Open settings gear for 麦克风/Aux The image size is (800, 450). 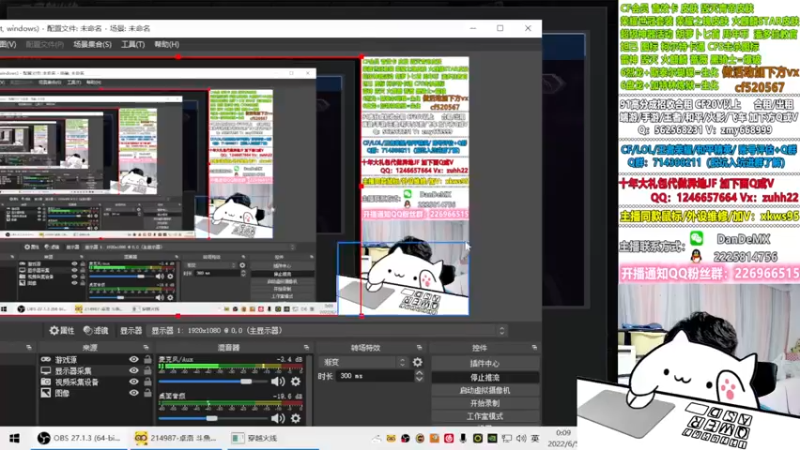[295, 381]
